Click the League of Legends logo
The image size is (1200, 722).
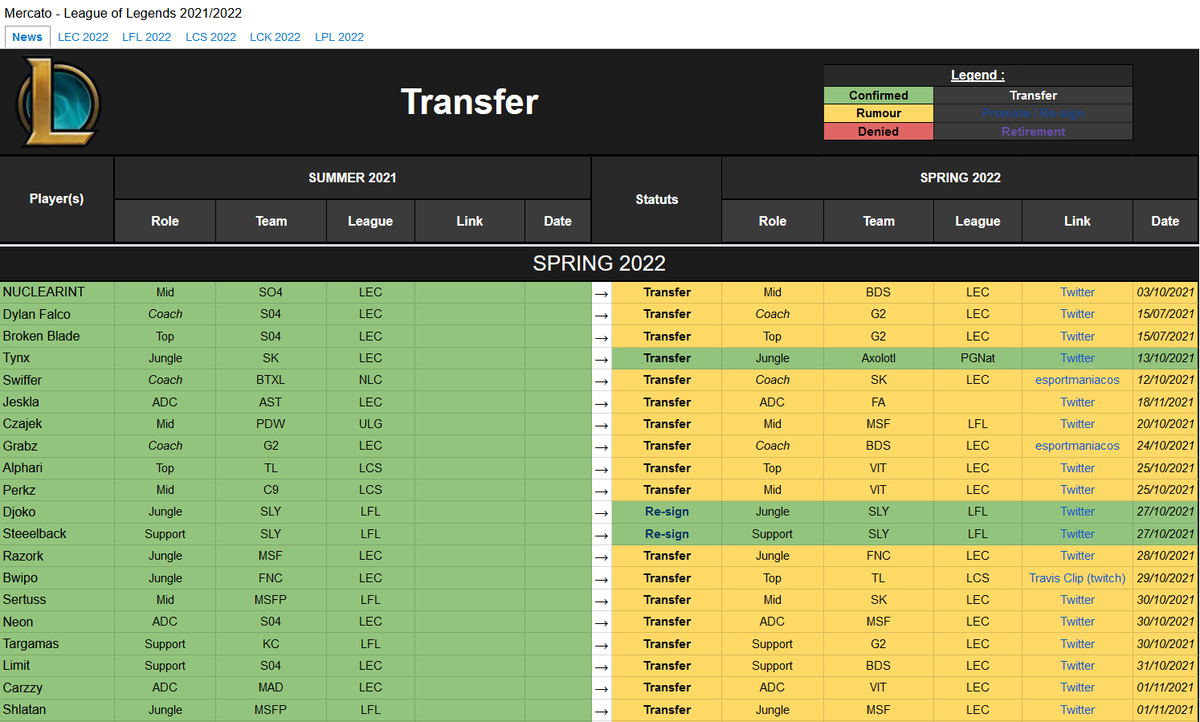point(58,102)
